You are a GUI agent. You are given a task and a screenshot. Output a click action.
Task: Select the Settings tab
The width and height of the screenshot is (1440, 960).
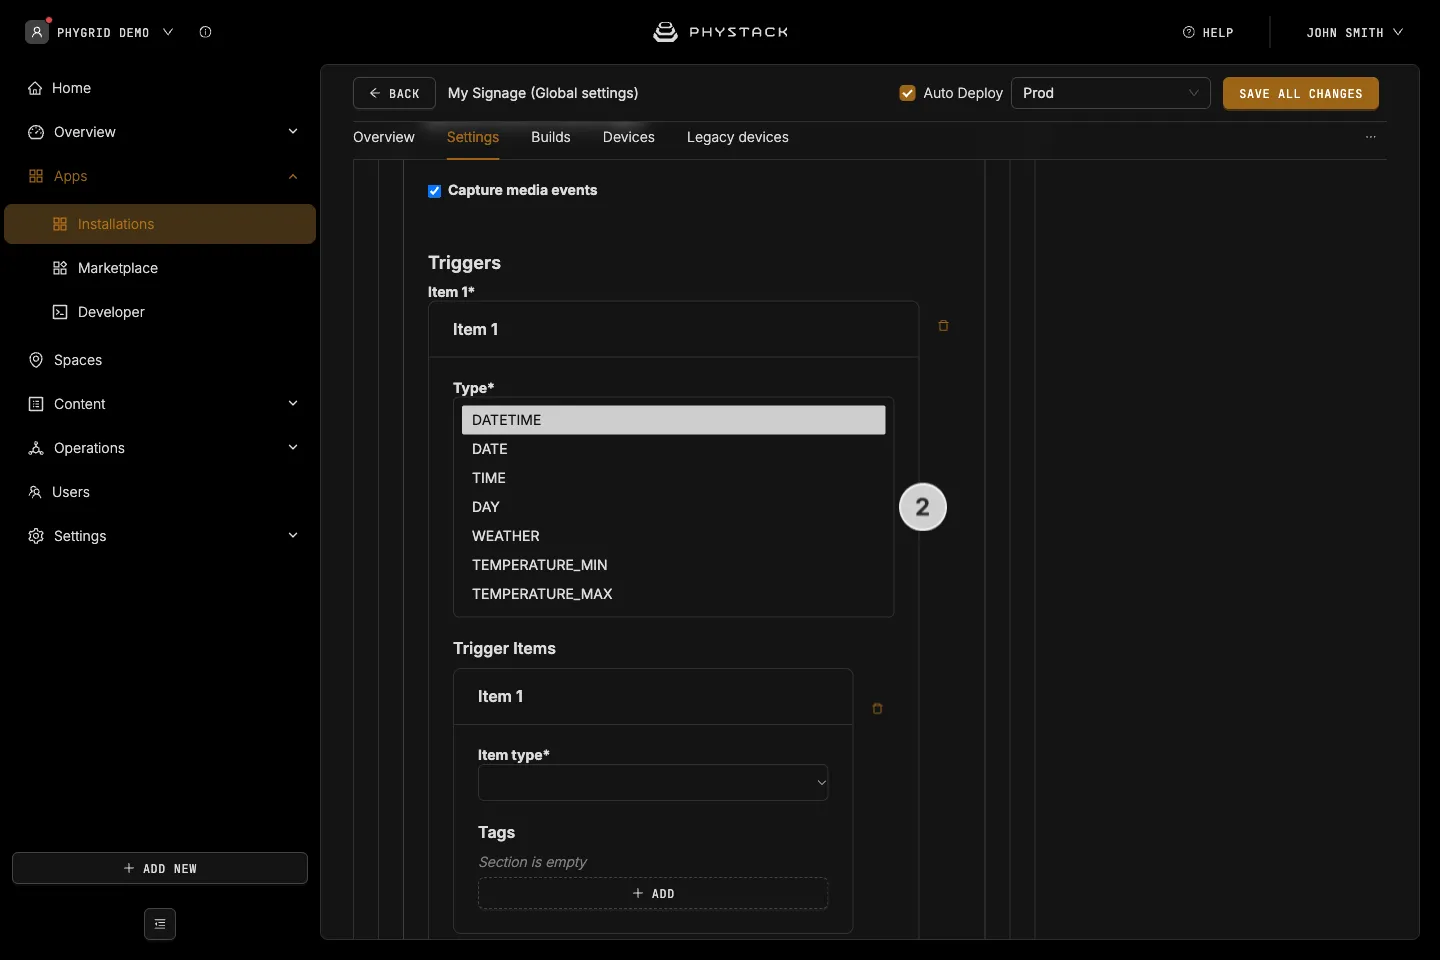[473, 137]
